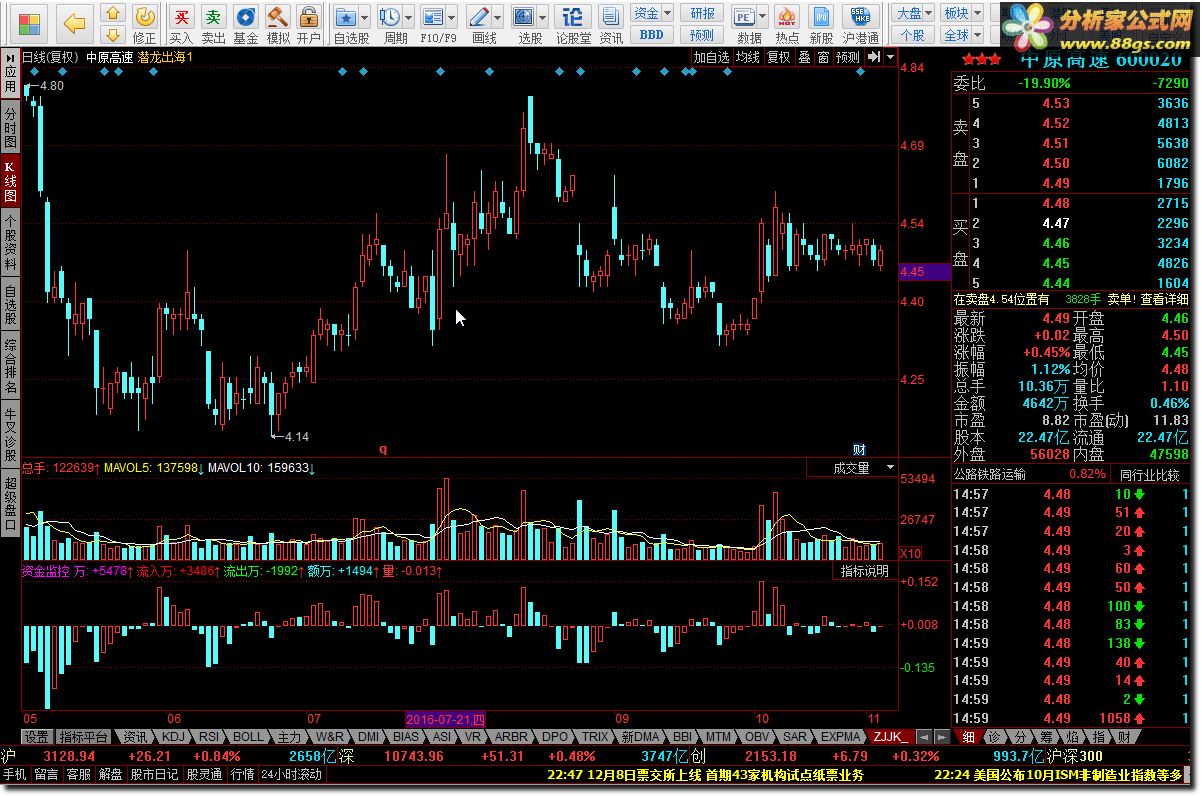Toggle 窗 multi-window mode
Viewport: 1202px width, 796px height.
coord(823,58)
